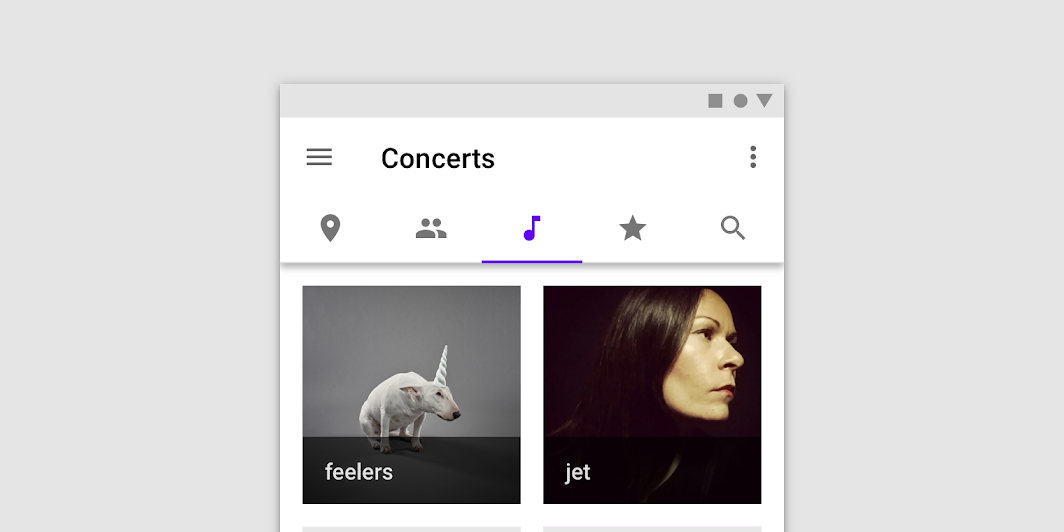The image size is (1064, 532).
Task: Open the partially visible tile below jet
Action: 652,529
